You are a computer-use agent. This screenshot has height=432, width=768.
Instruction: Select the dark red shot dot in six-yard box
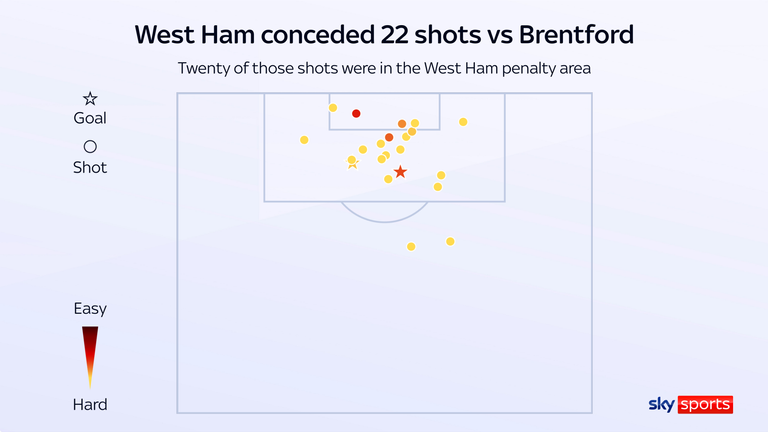coord(356,114)
